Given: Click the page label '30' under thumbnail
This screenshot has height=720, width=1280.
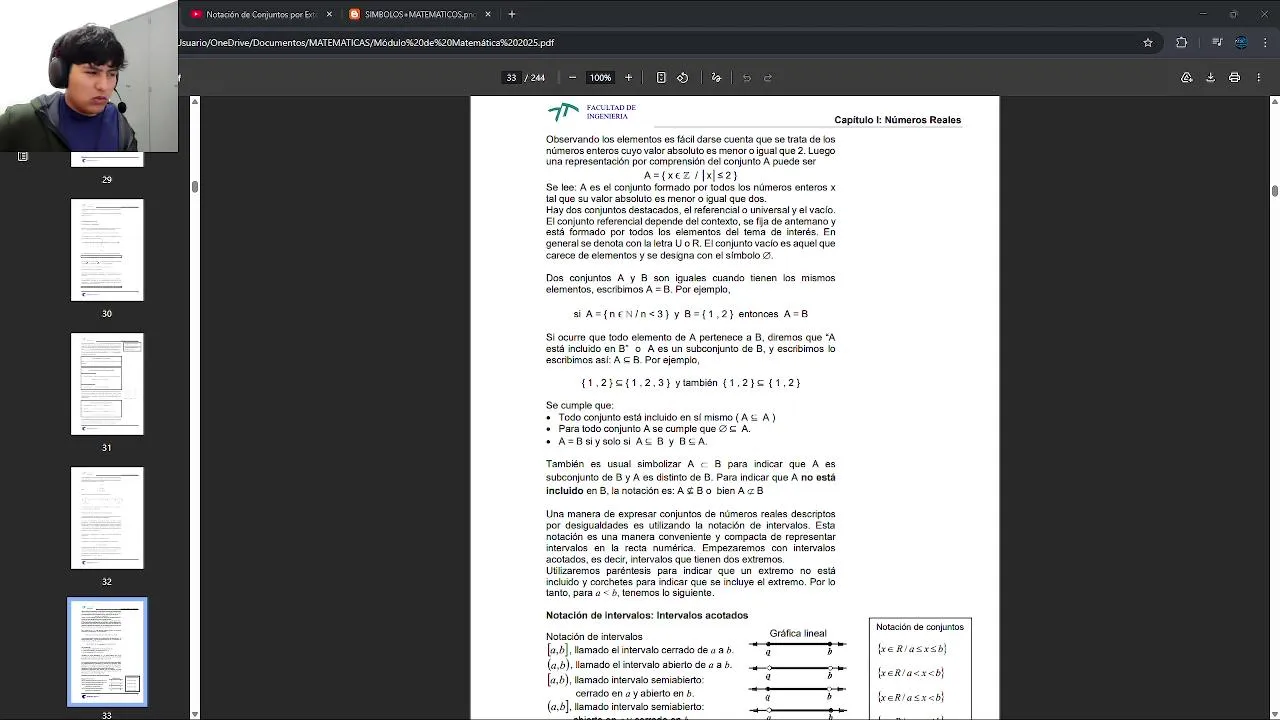Looking at the screenshot, I should pyautogui.click(x=107, y=314).
